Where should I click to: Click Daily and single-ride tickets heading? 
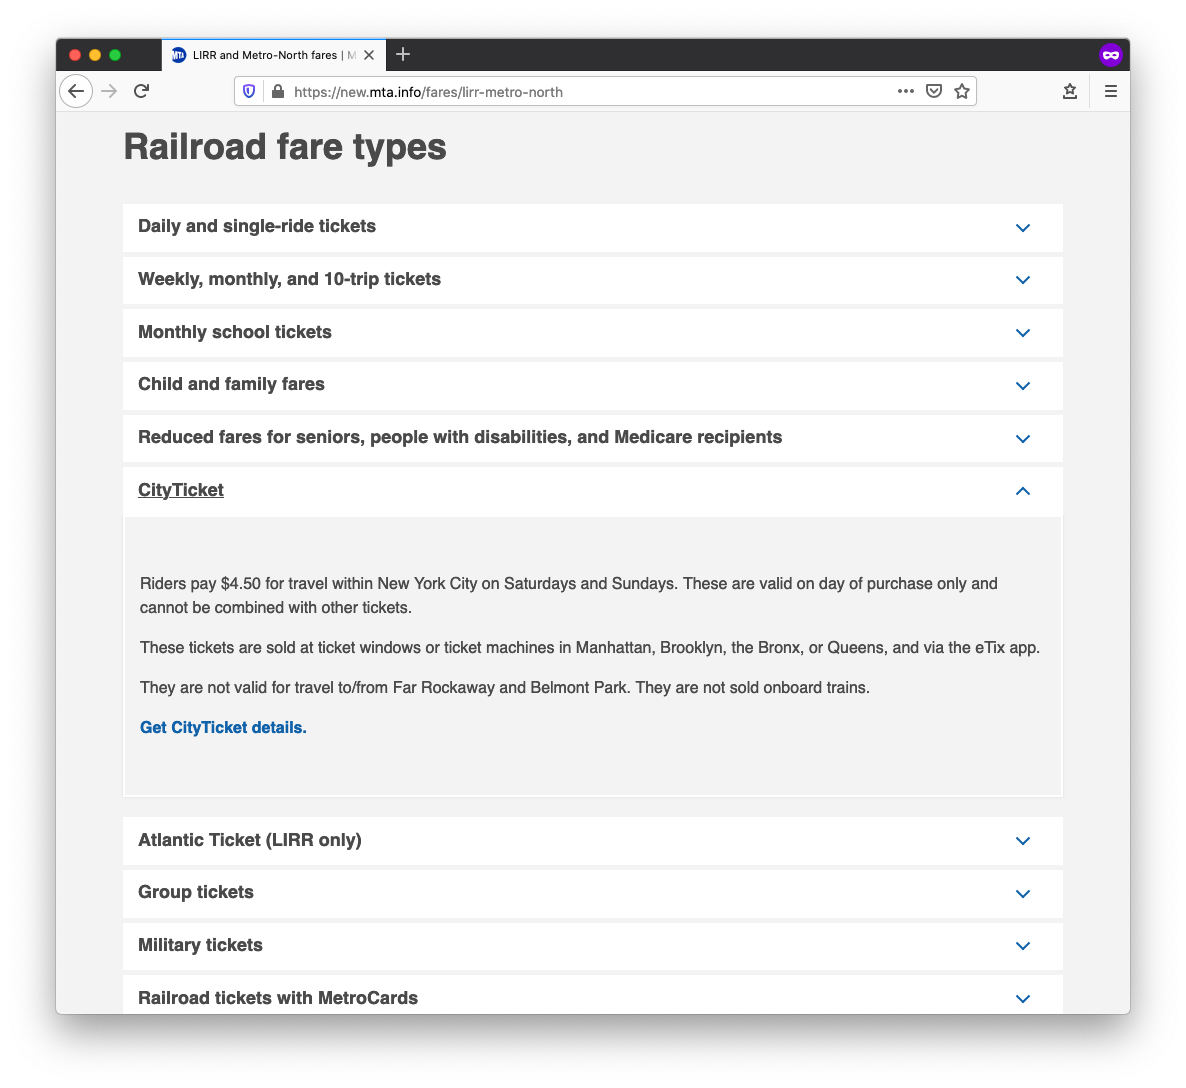coord(256,226)
